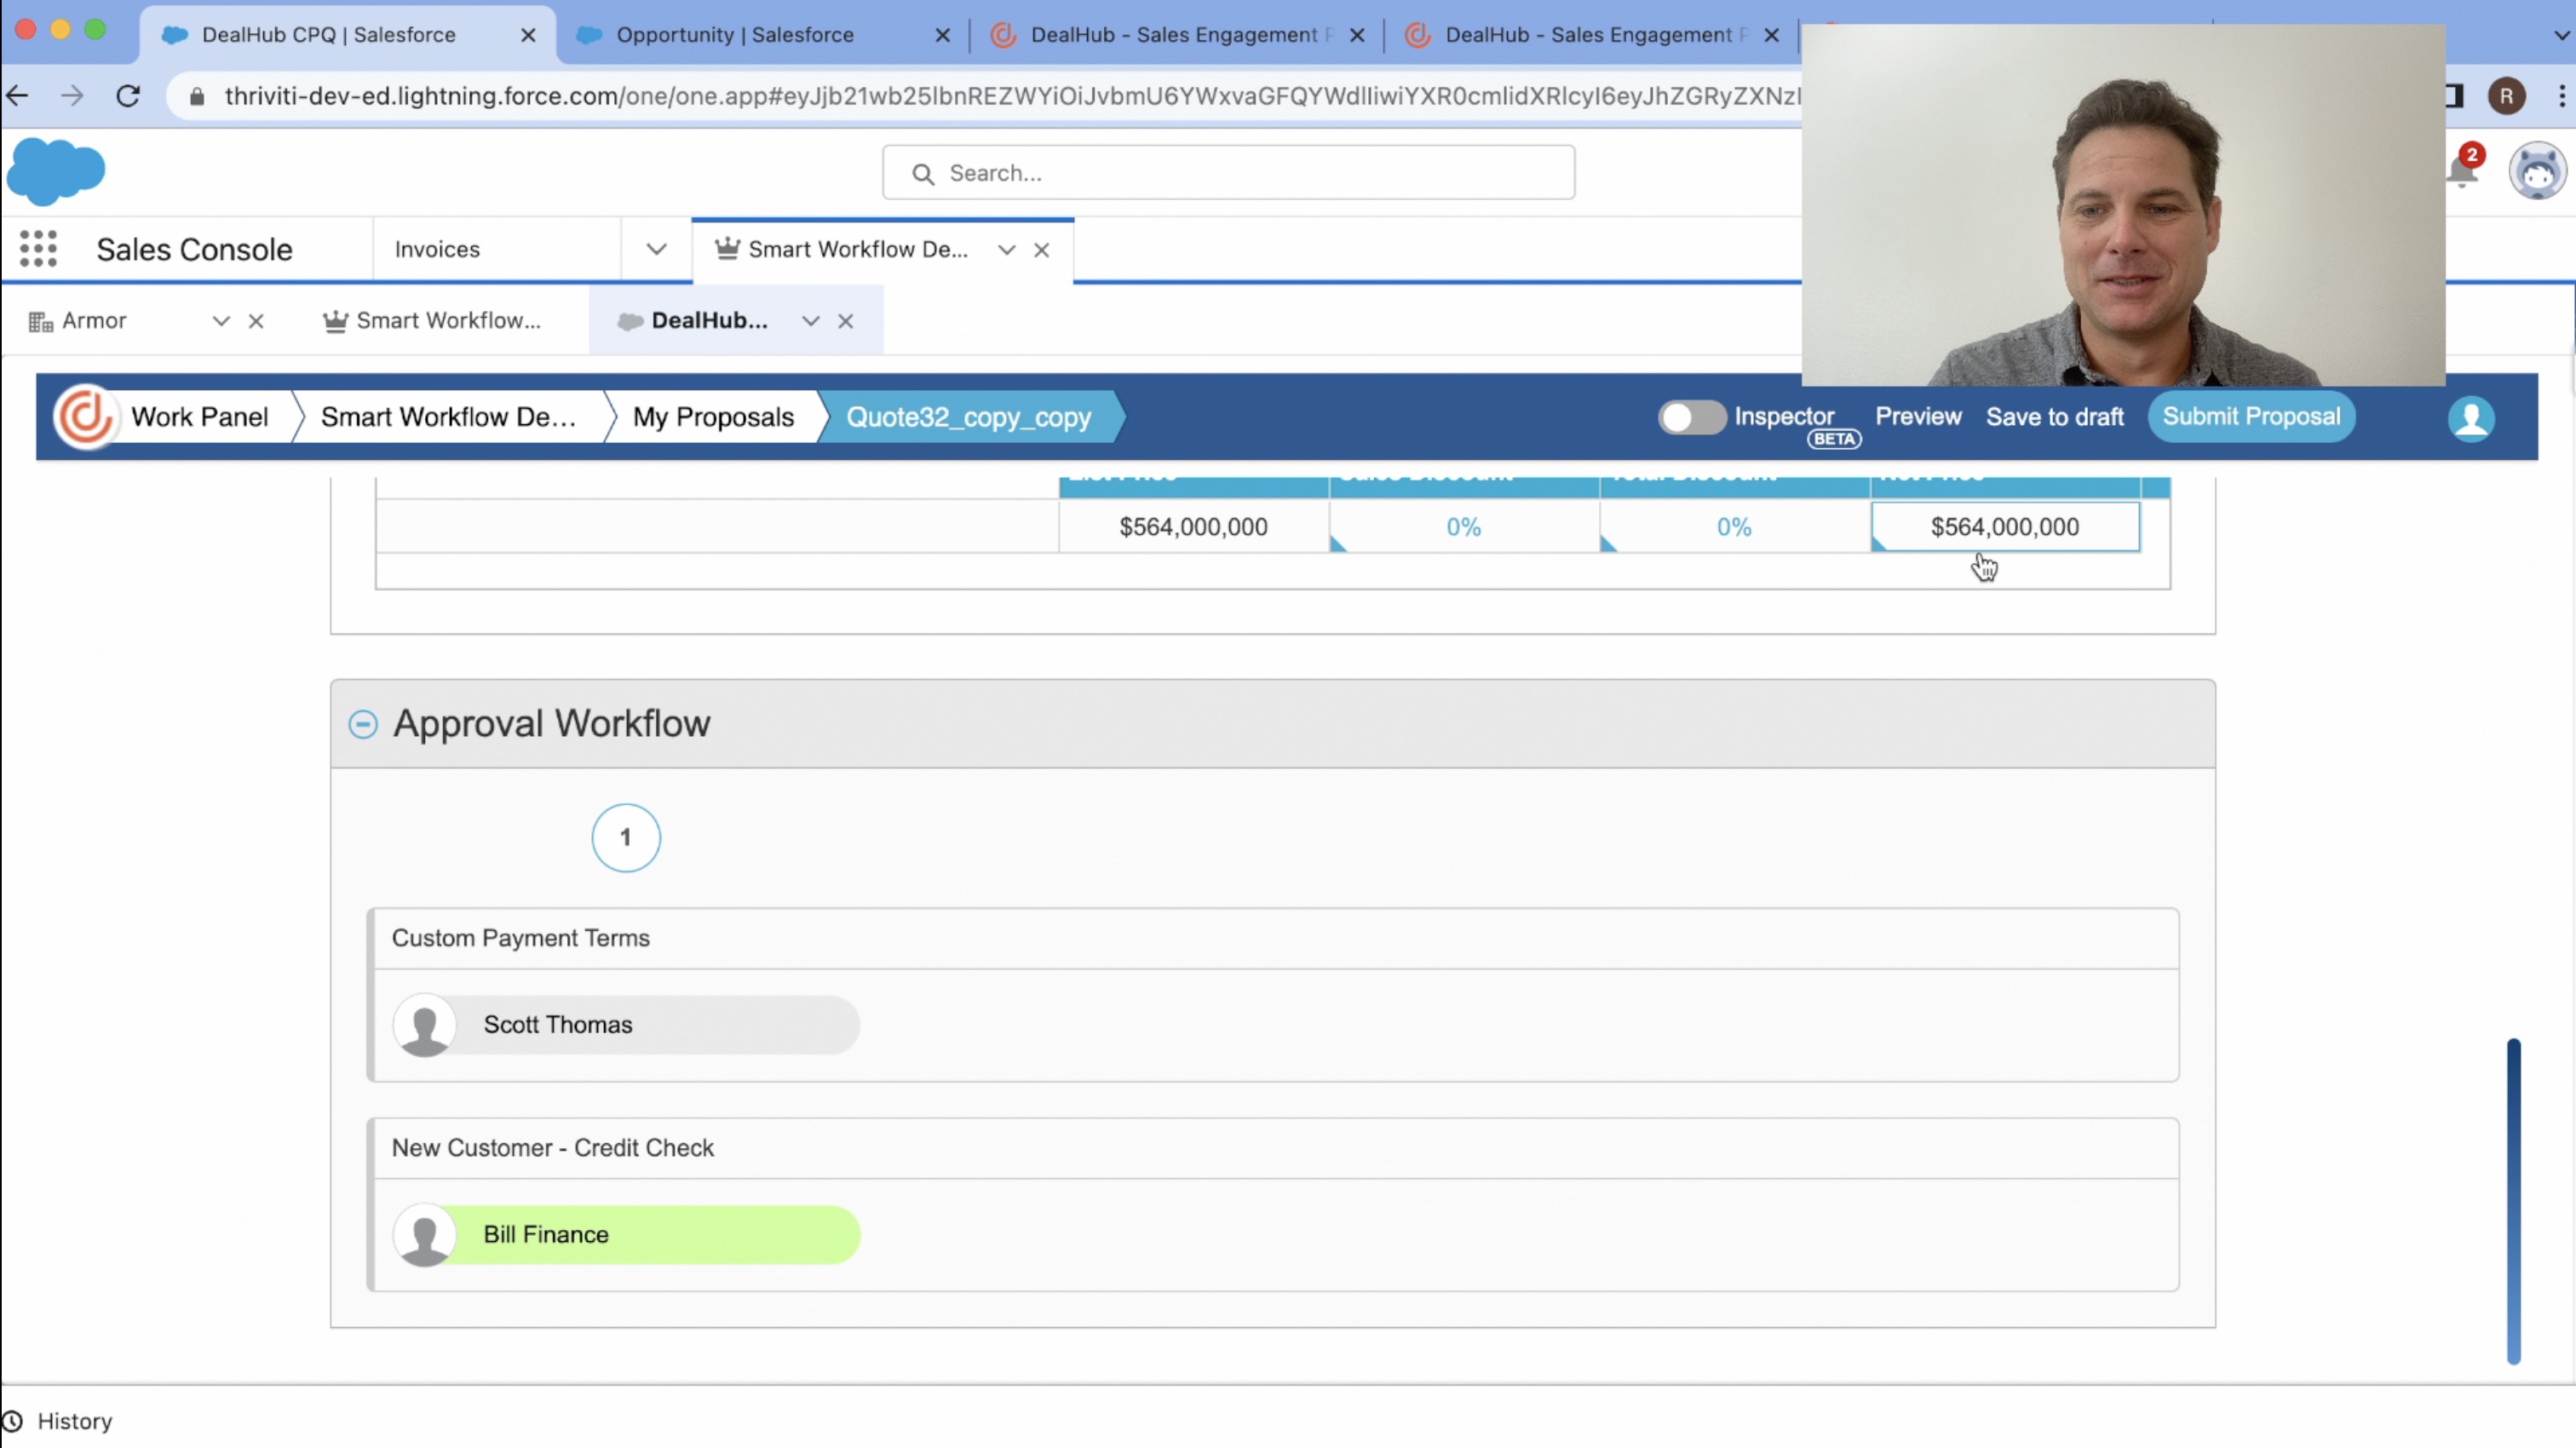
Task: Click the History link at bottom
Action: (74, 1420)
